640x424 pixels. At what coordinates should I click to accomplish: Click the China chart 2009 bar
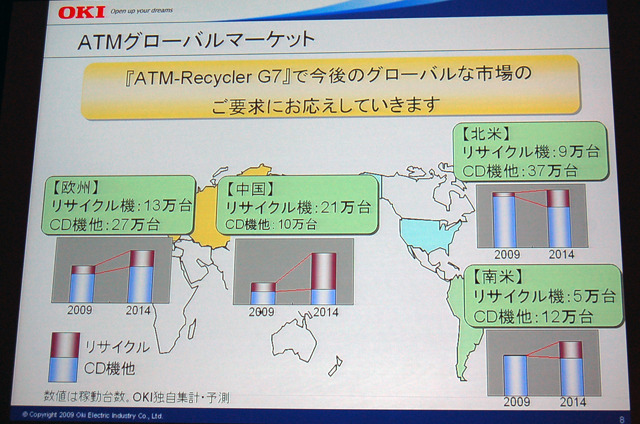point(263,293)
